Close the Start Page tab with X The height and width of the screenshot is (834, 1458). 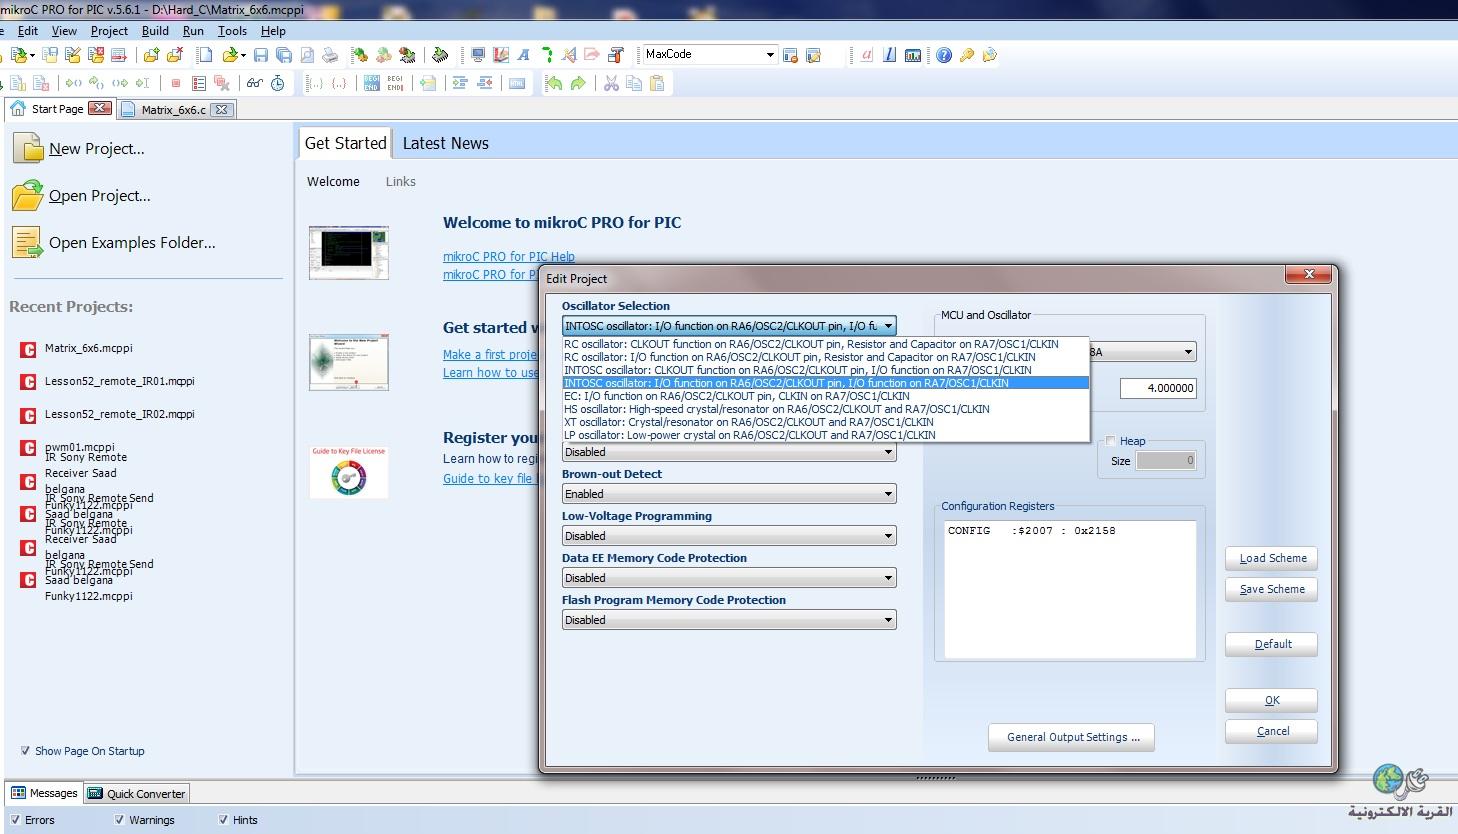(99, 108)
